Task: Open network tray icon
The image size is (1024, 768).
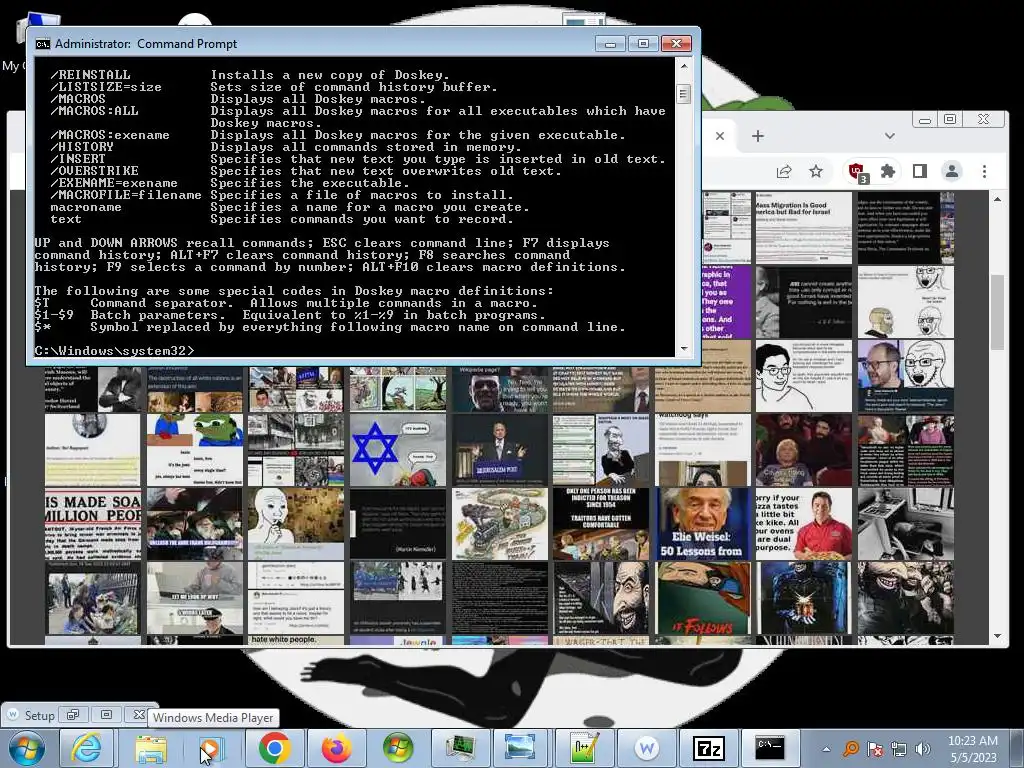Action: (899, 749)
